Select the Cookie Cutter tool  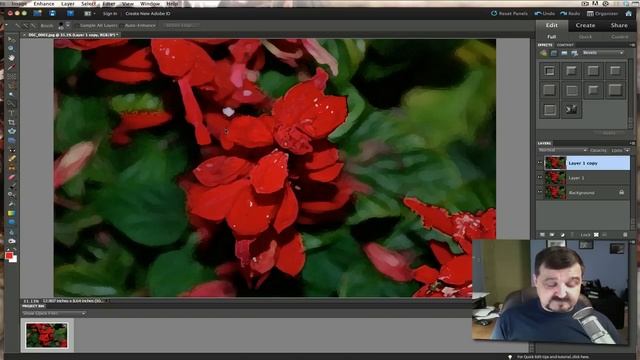11,131
